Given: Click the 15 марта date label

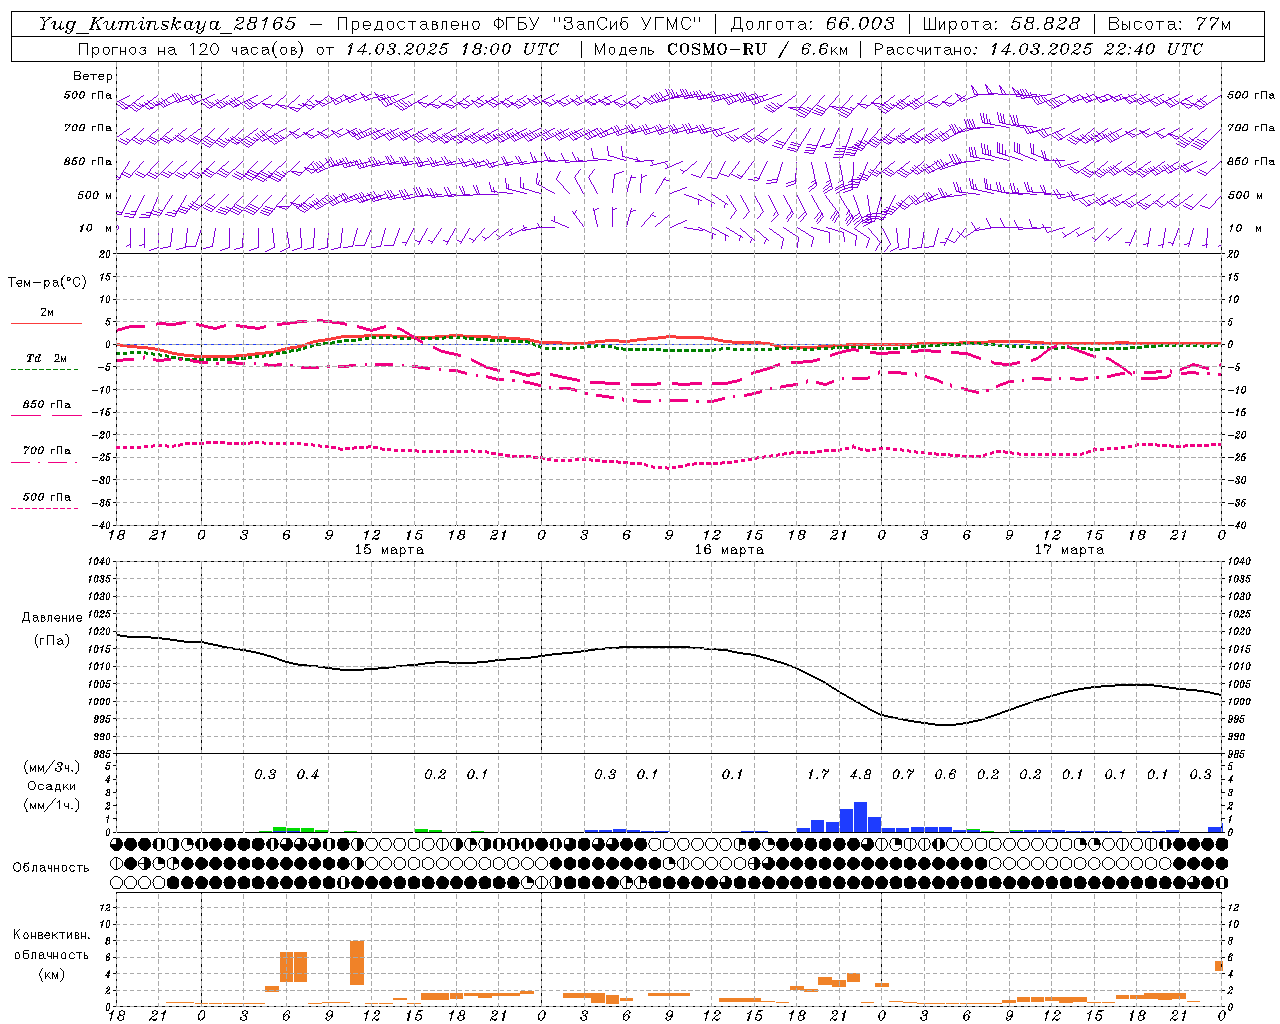Looking at the screenshot, I should (x=389, y=550).
